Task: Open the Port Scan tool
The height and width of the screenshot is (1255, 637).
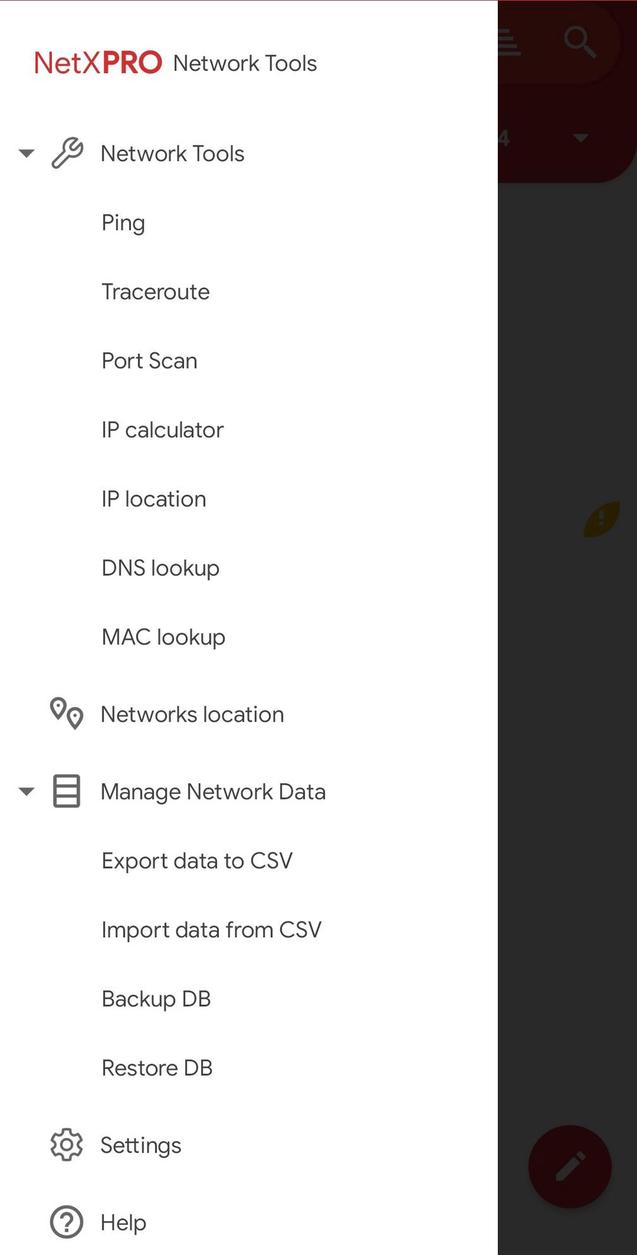Action: (149, 360)
